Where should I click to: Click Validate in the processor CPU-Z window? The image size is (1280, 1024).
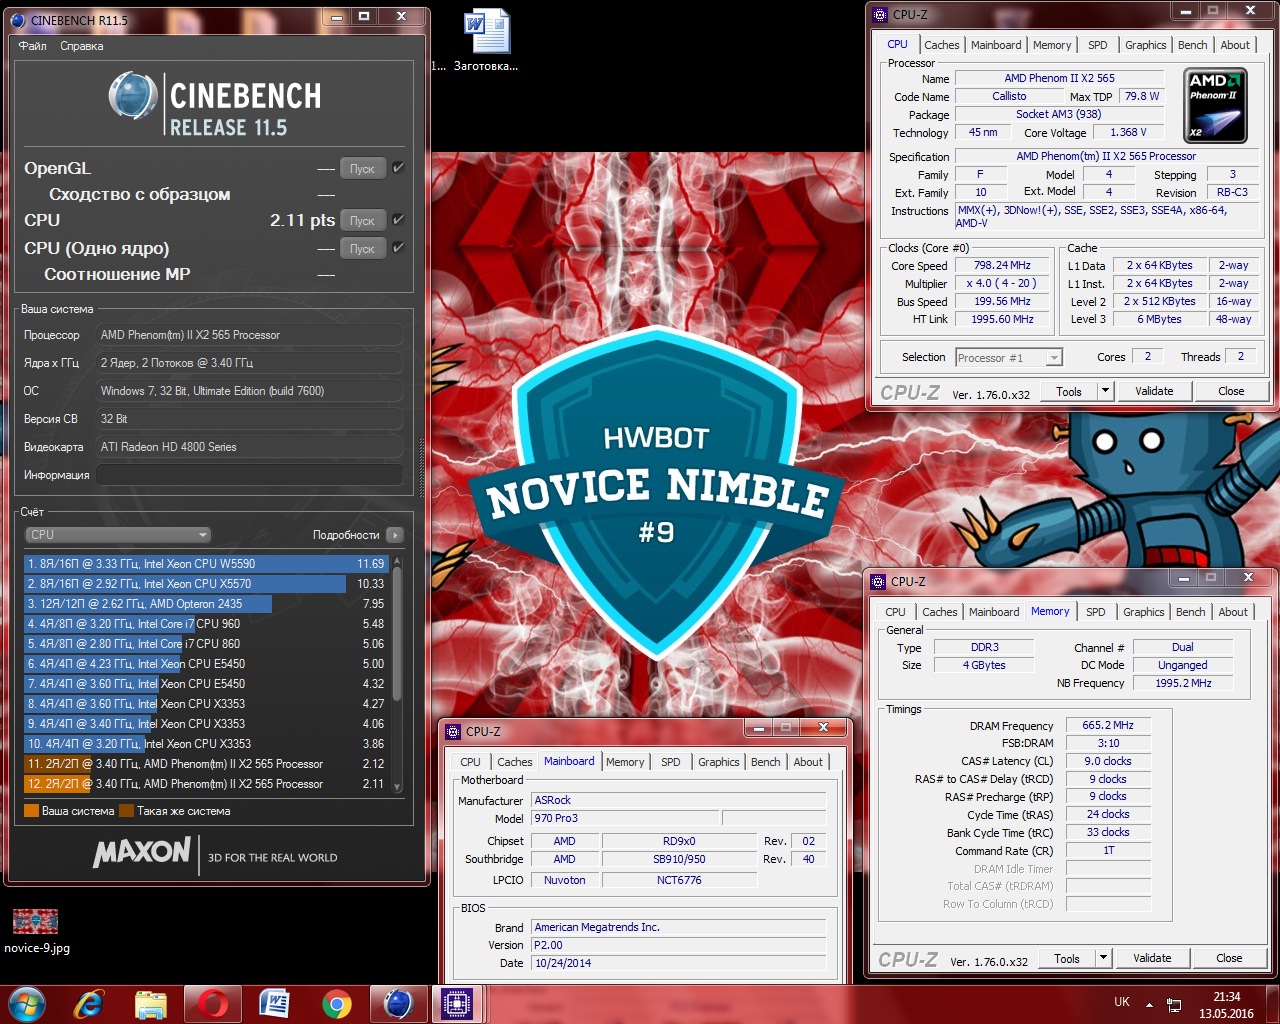[1154, 392]
